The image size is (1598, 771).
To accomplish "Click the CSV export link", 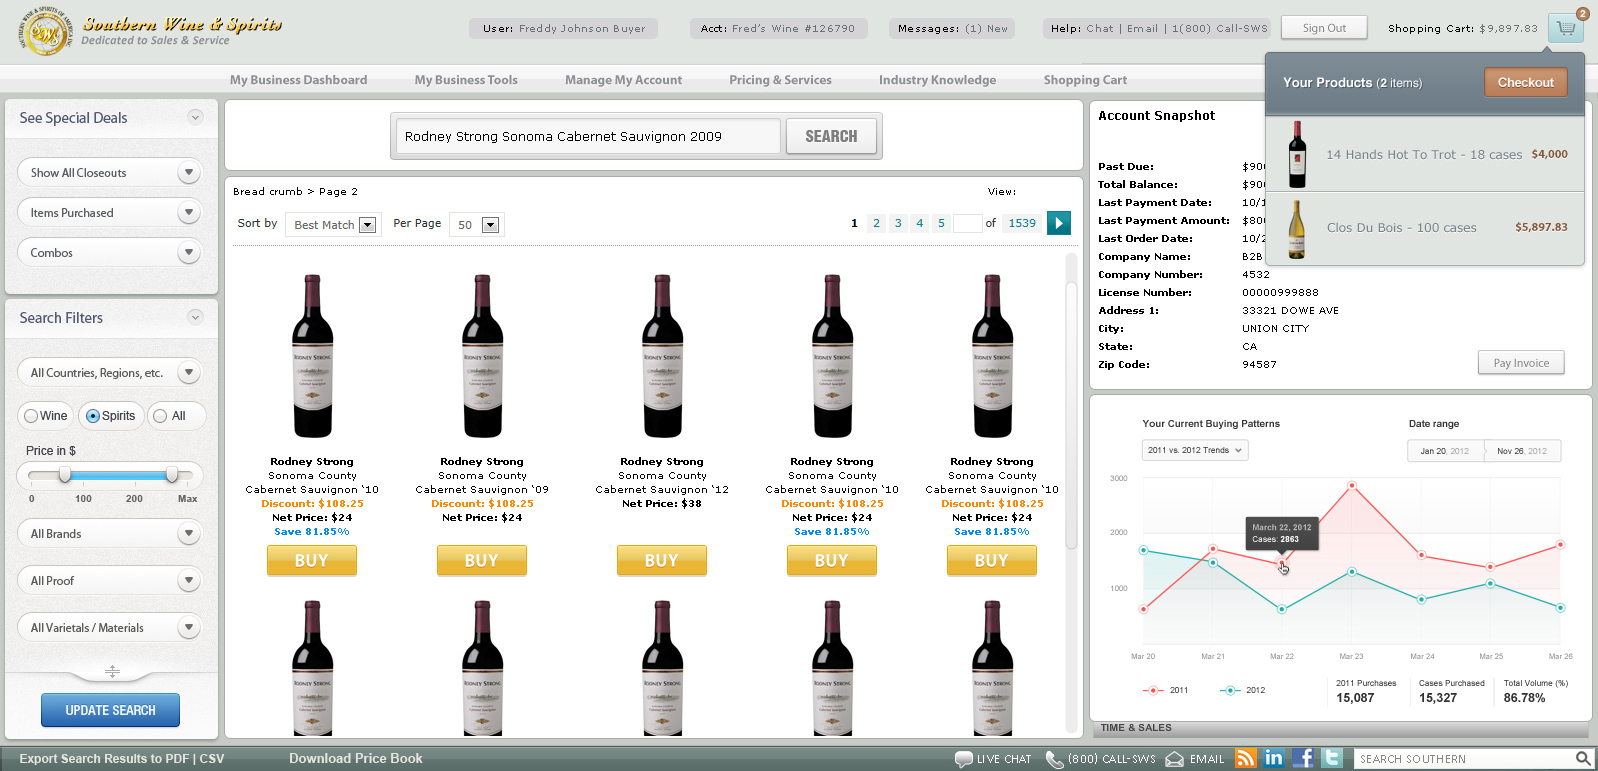I will (211, 758).
